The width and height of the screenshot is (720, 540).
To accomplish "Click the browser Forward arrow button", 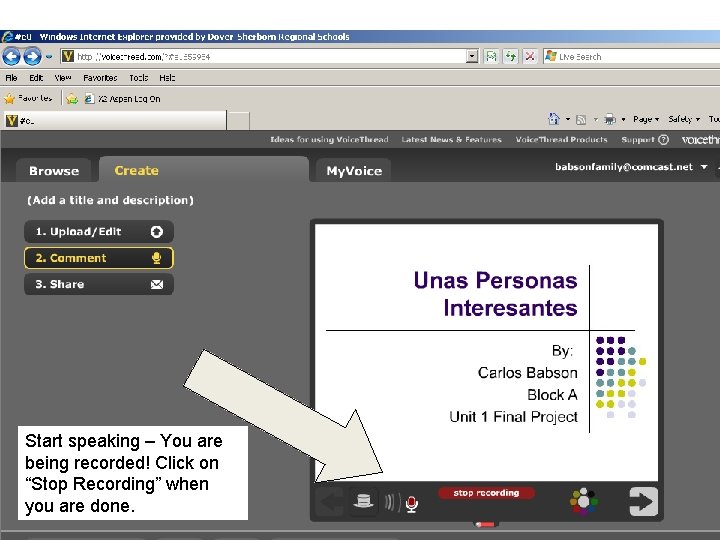I will pos(32,56).
